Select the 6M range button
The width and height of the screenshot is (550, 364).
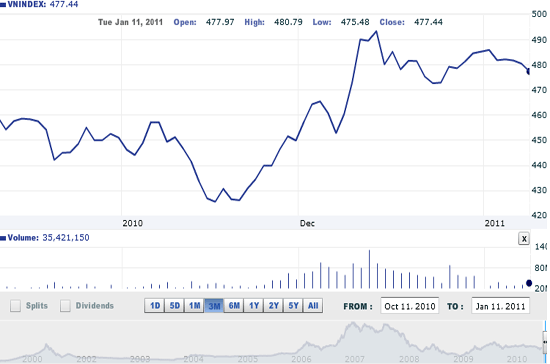[234, 306]
